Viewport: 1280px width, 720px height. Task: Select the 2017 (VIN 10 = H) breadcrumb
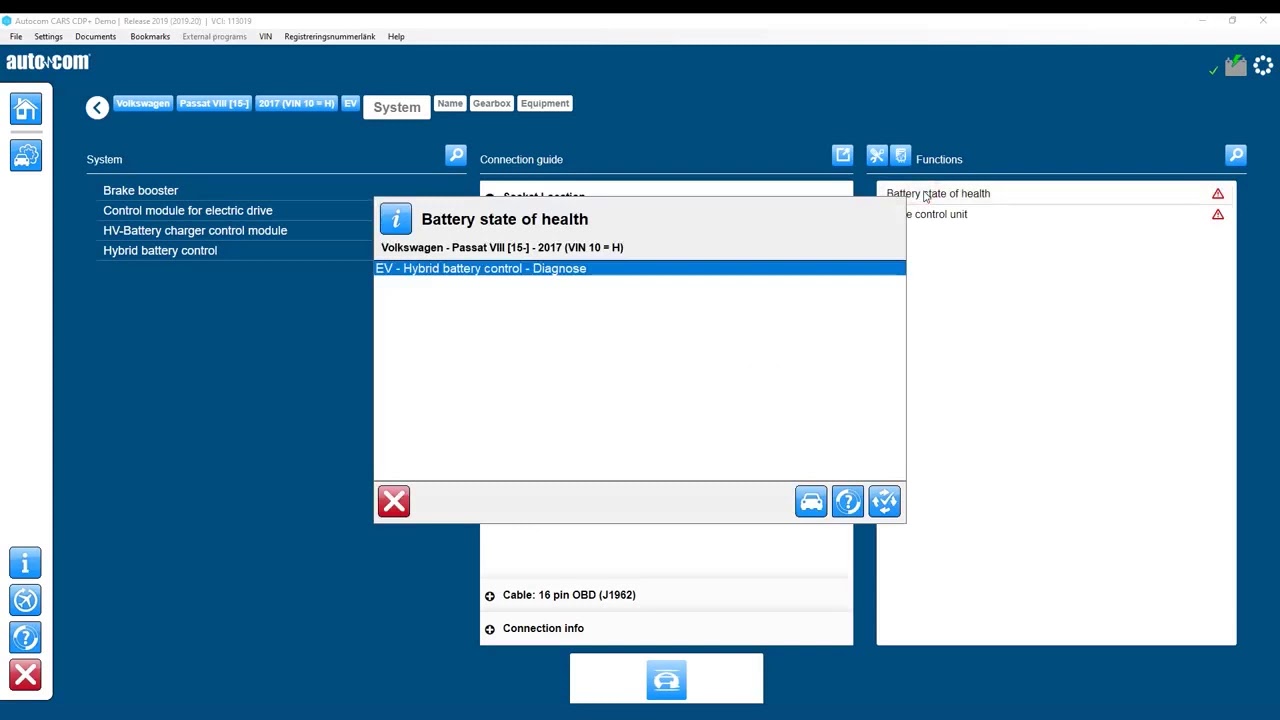coord(296,103)
